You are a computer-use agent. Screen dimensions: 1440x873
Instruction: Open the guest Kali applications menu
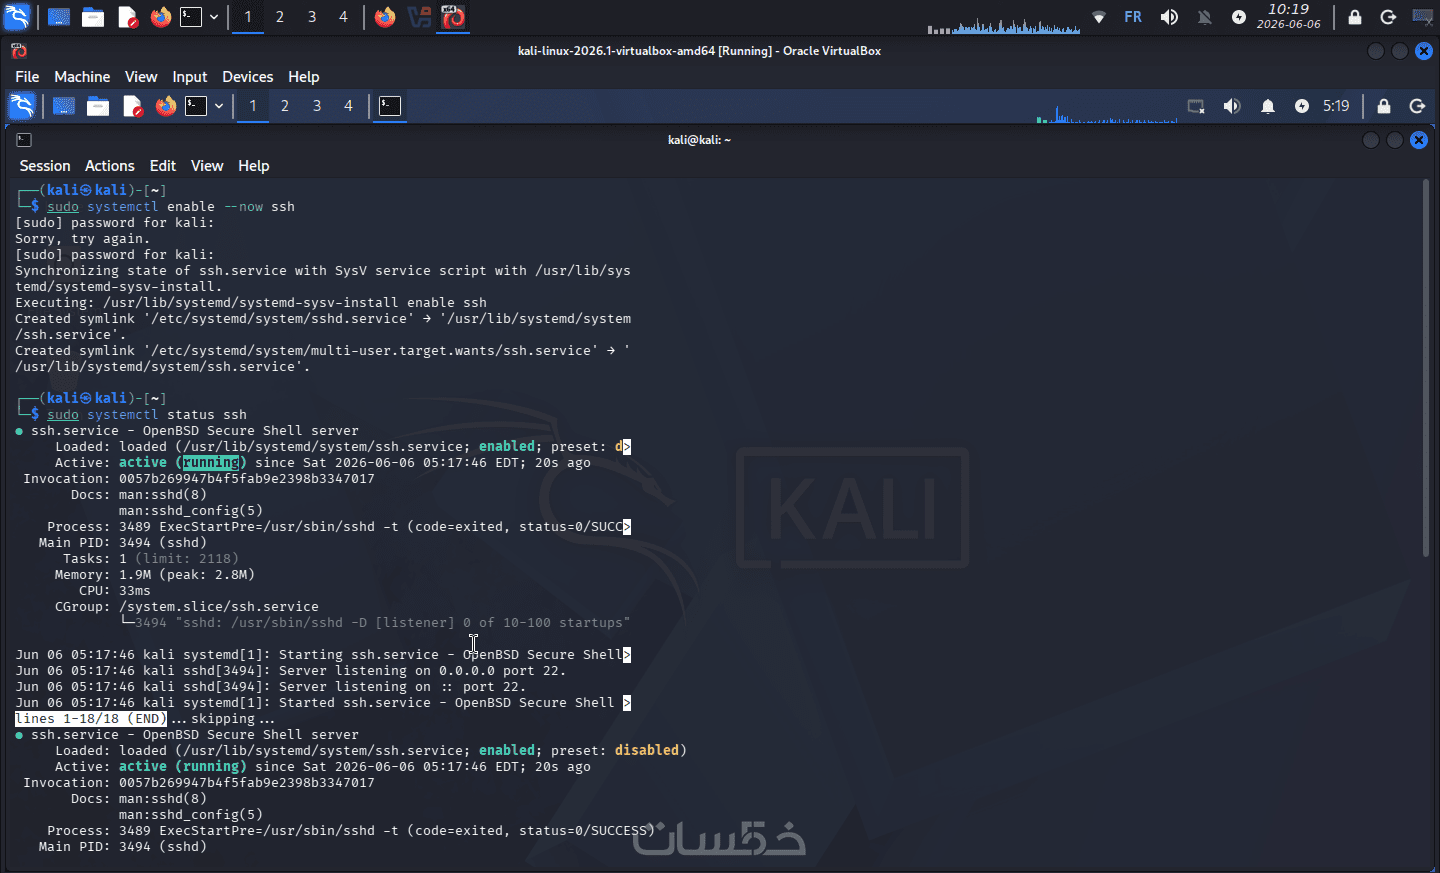[x=22, y=106]
